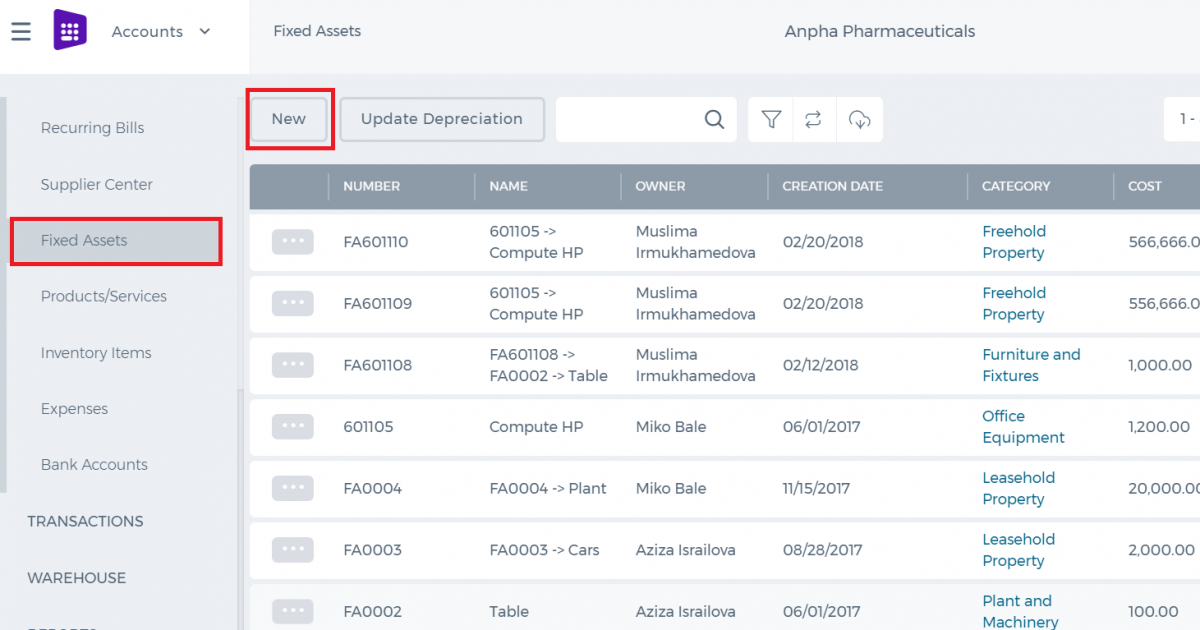Open Leasehold Property link for FA0004
The image size is (1200, 630).
1018,489
